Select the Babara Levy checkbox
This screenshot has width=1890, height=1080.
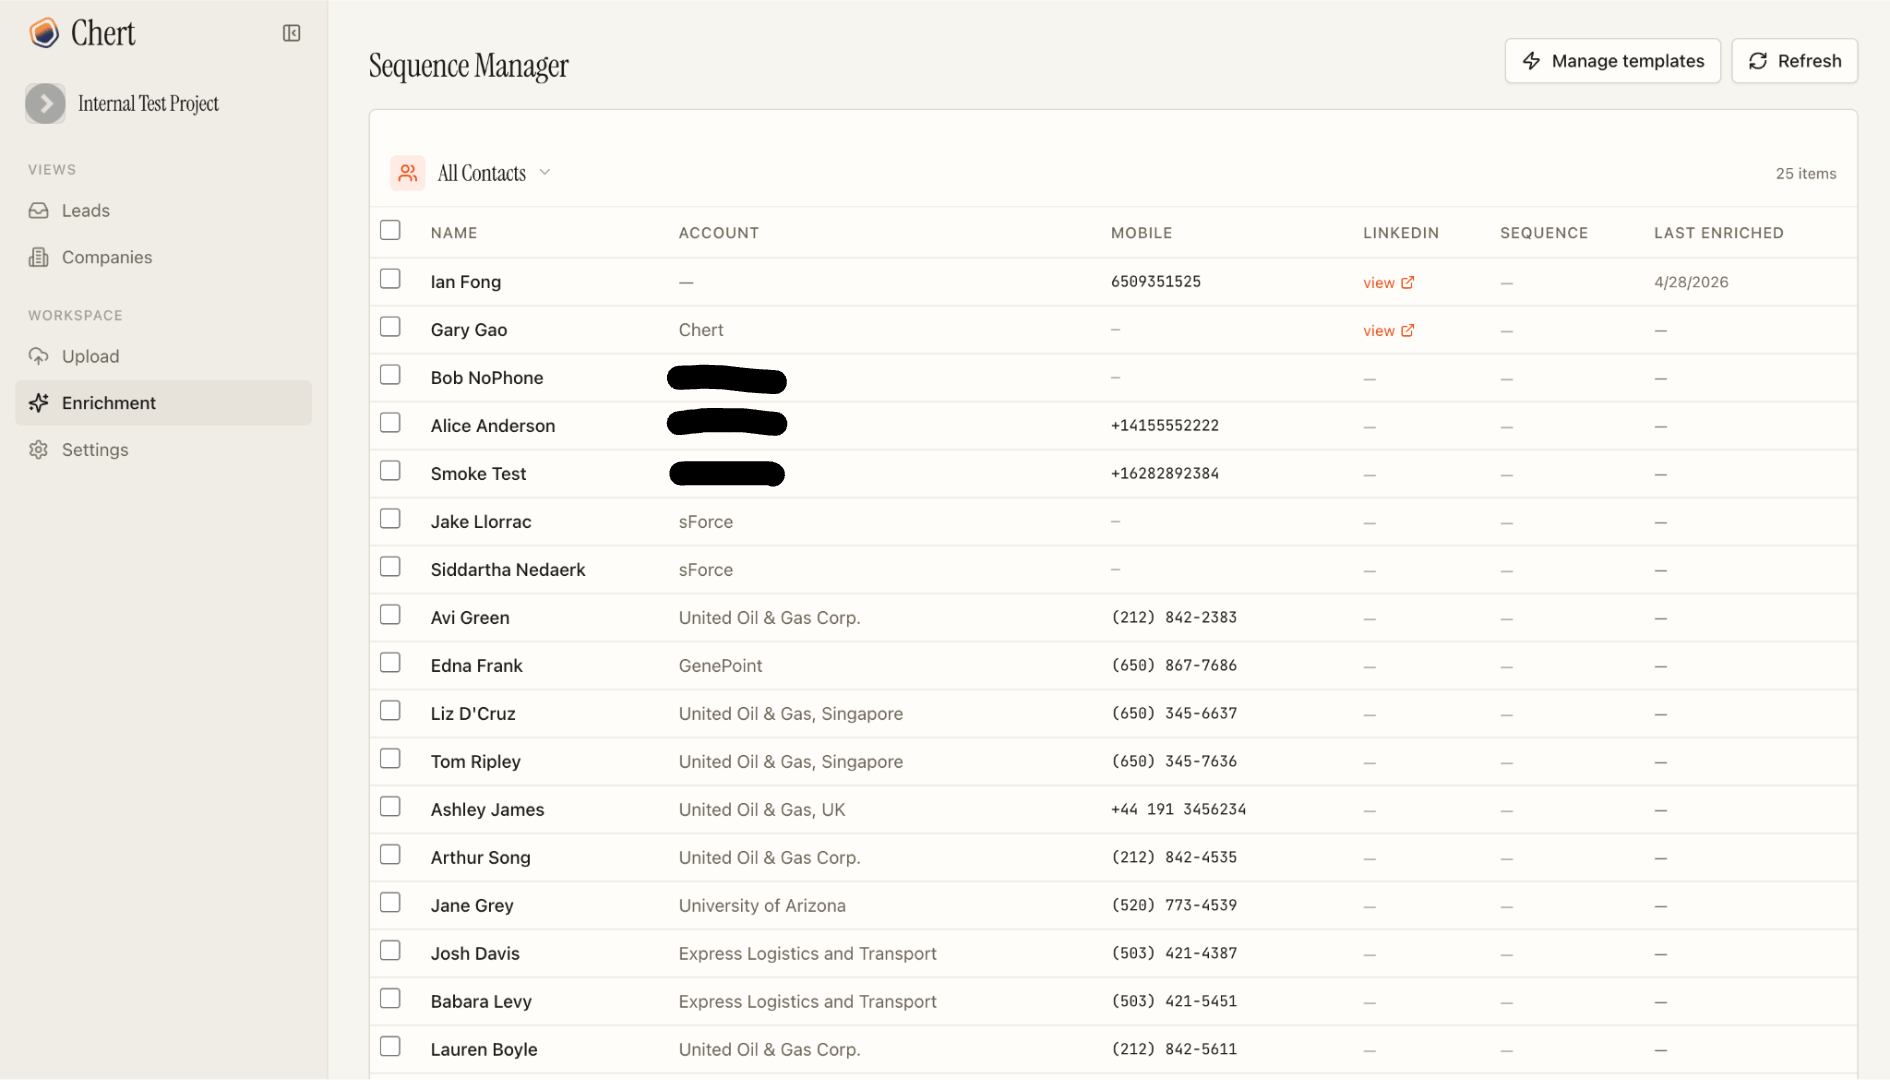click(390, 999)
